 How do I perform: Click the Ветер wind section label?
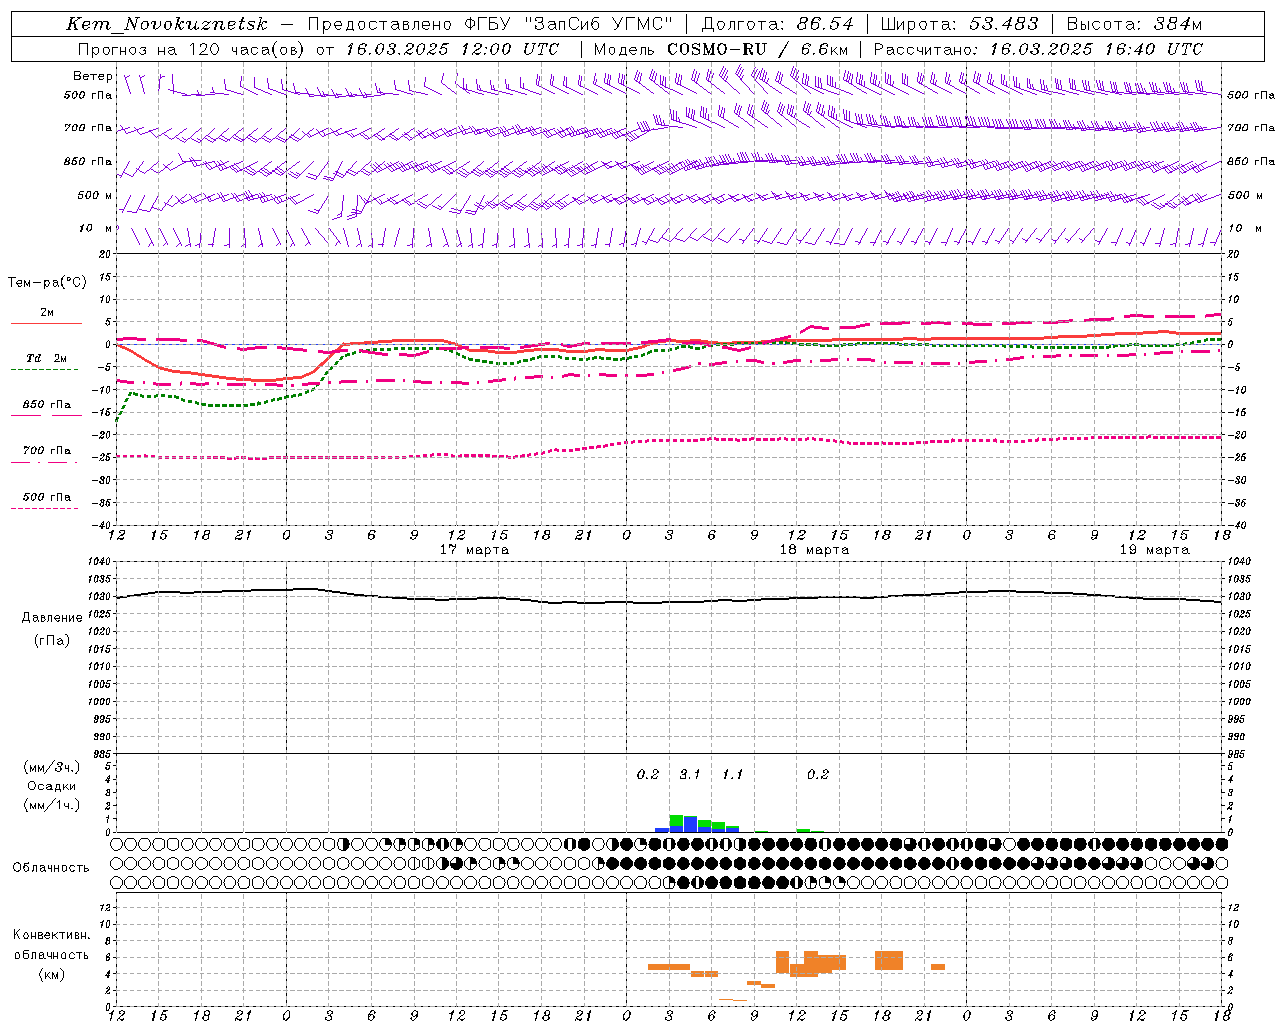coord(93,76)
